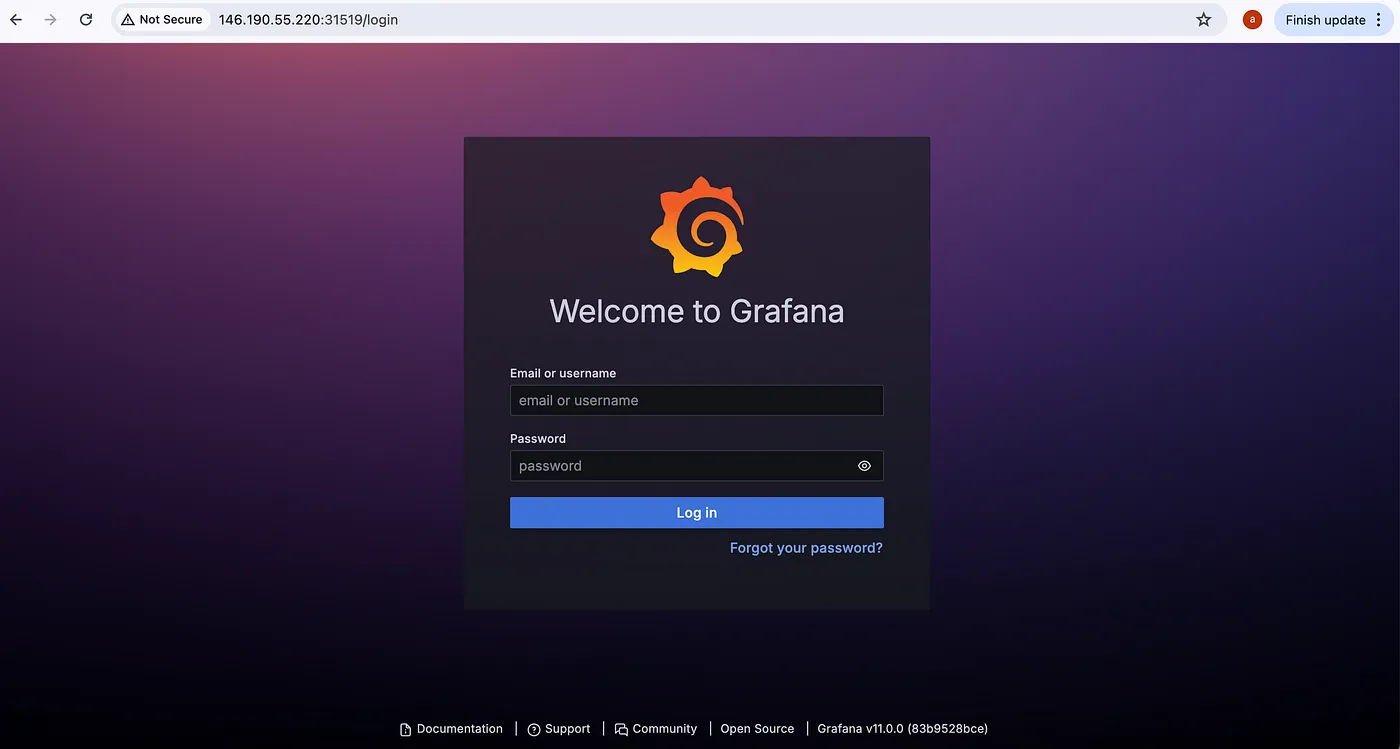Click the browser back arrow
This screenshot has height=749, width=1400.
[x=16, y=20]
